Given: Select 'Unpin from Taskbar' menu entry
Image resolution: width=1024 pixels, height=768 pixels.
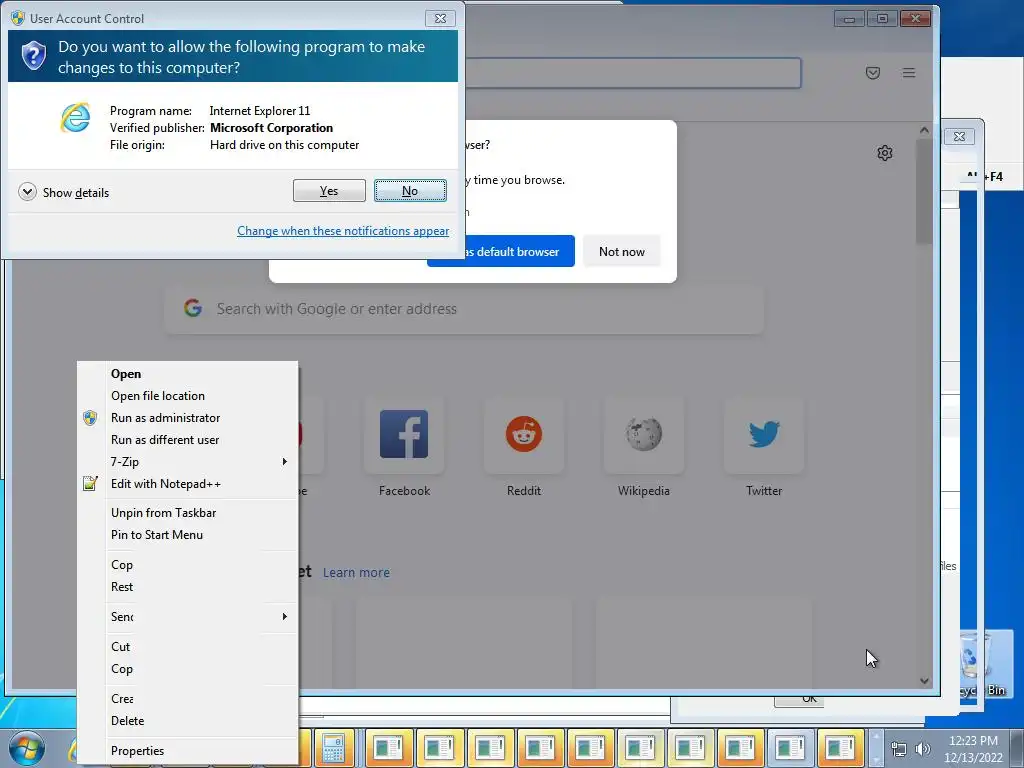Looking at the screenshot, I should coord(187,513).
